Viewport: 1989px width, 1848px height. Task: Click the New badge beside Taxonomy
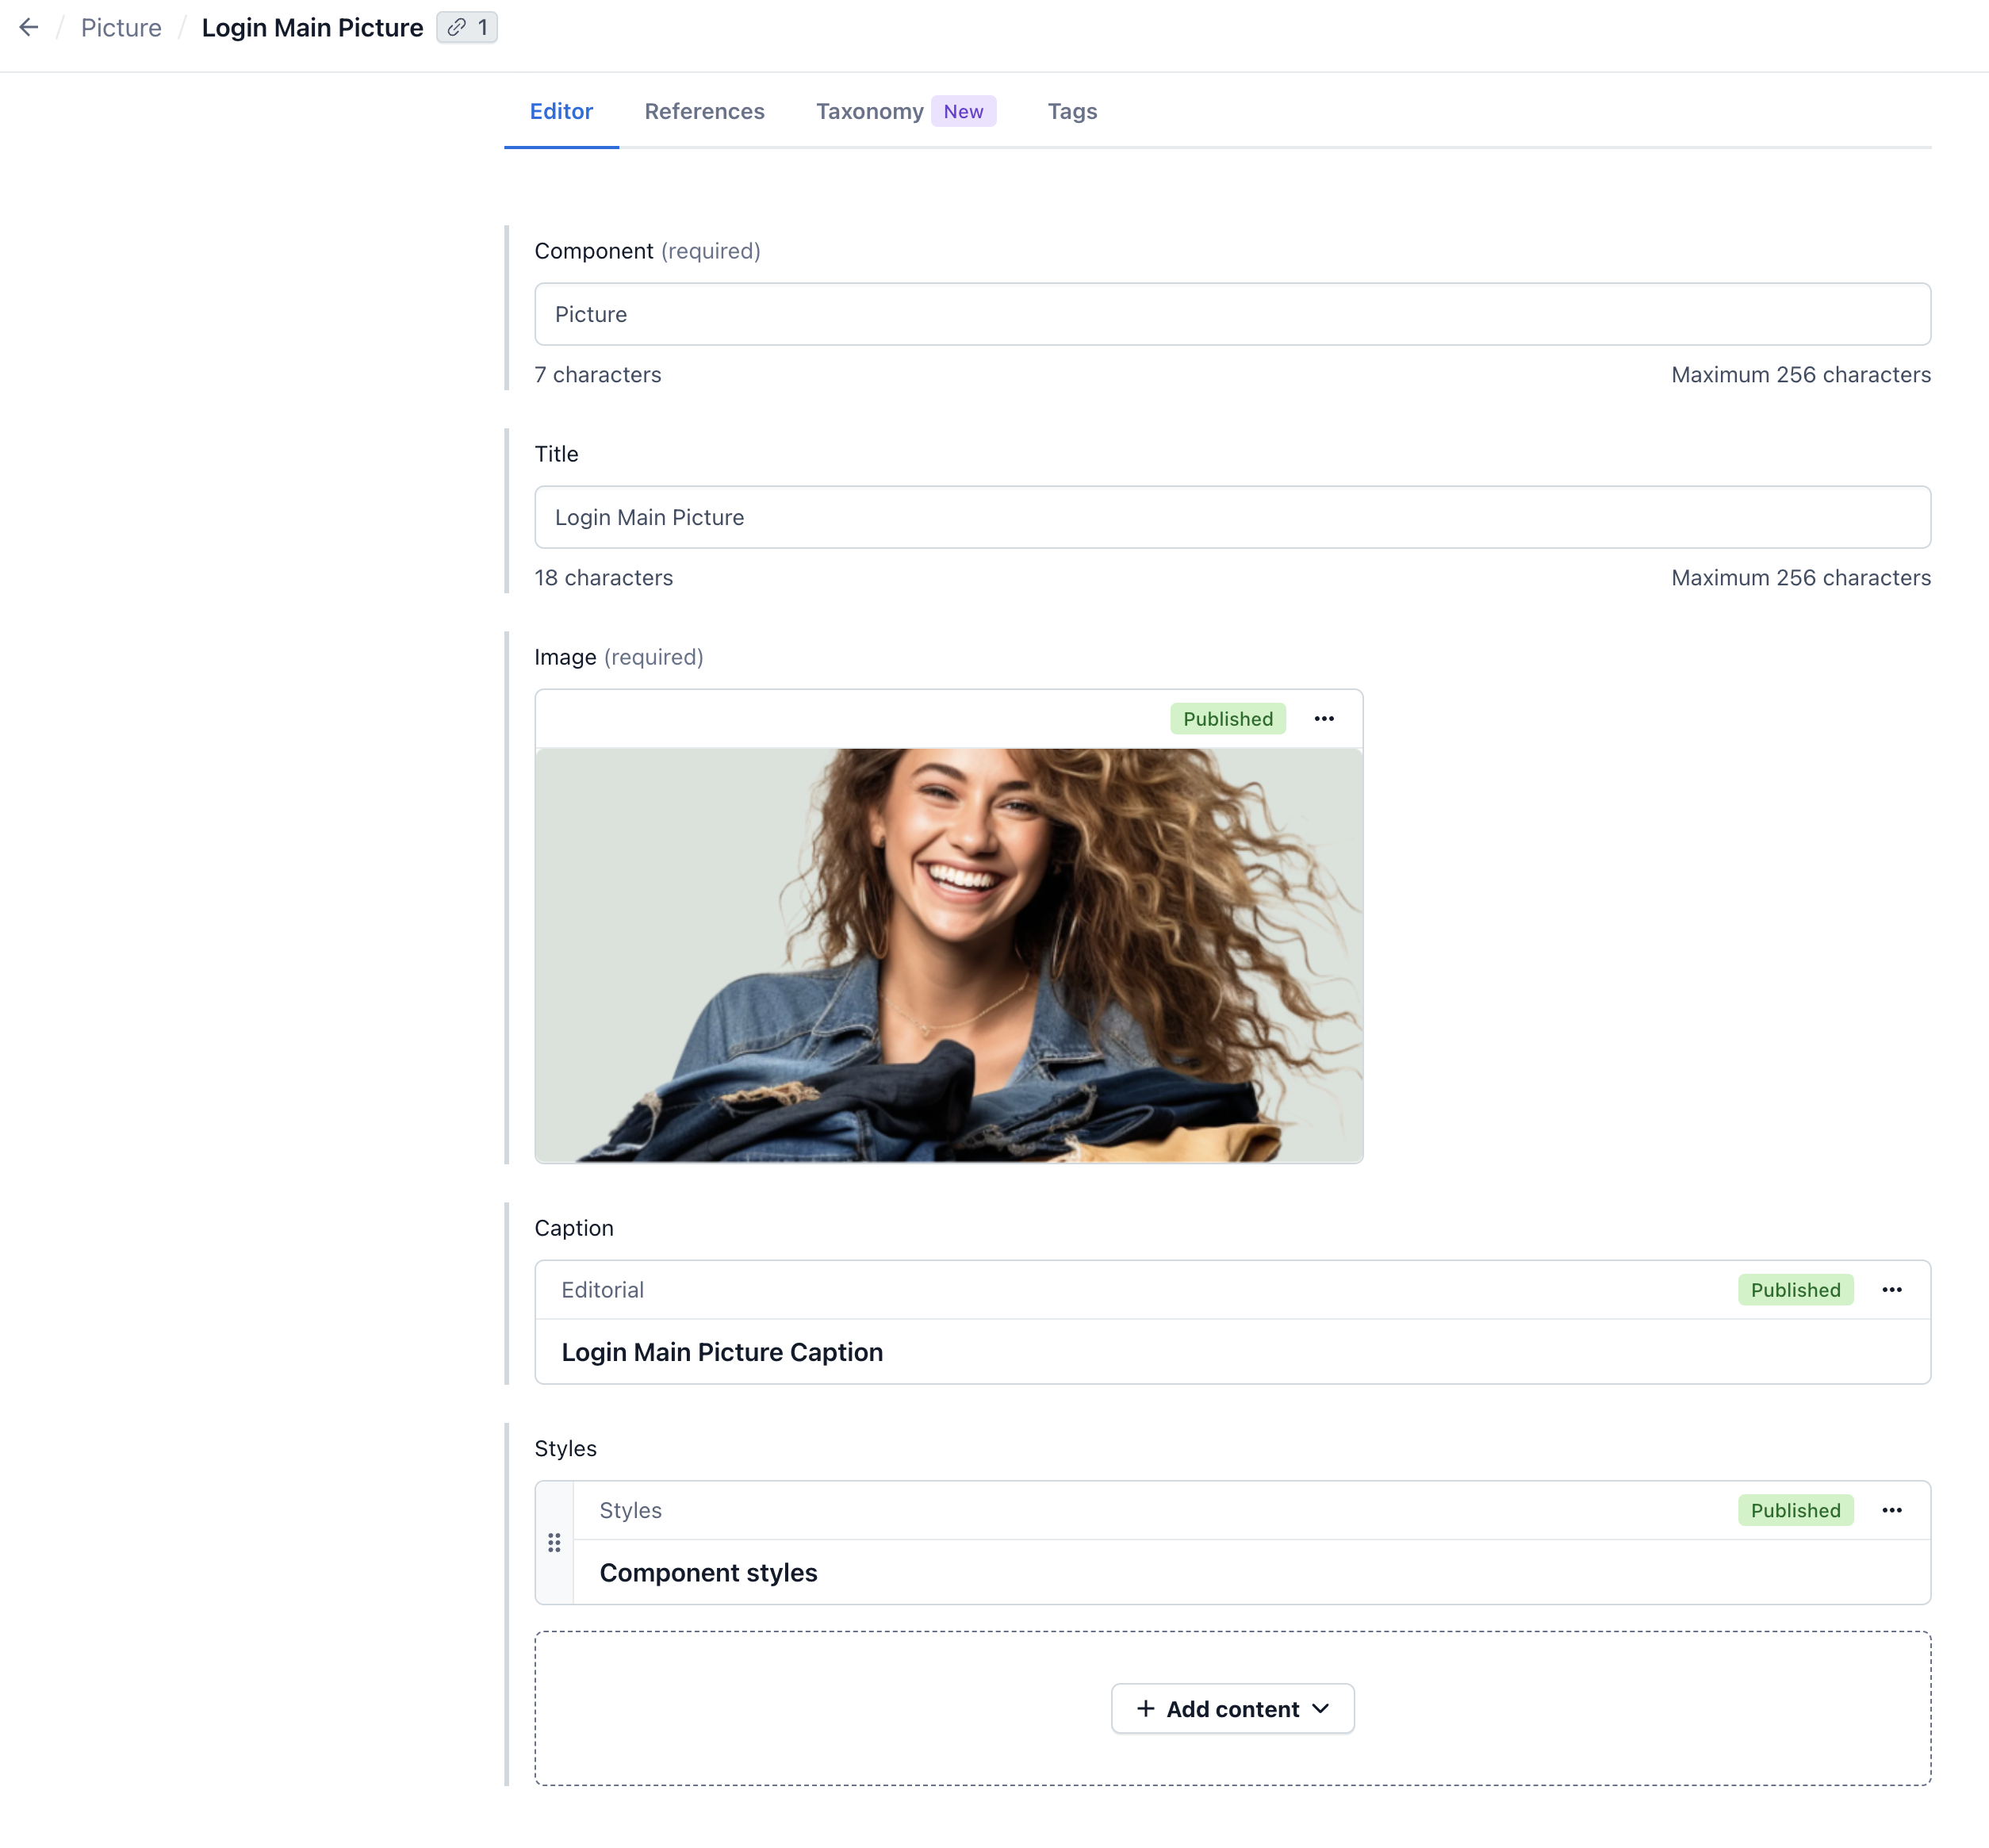963,111
